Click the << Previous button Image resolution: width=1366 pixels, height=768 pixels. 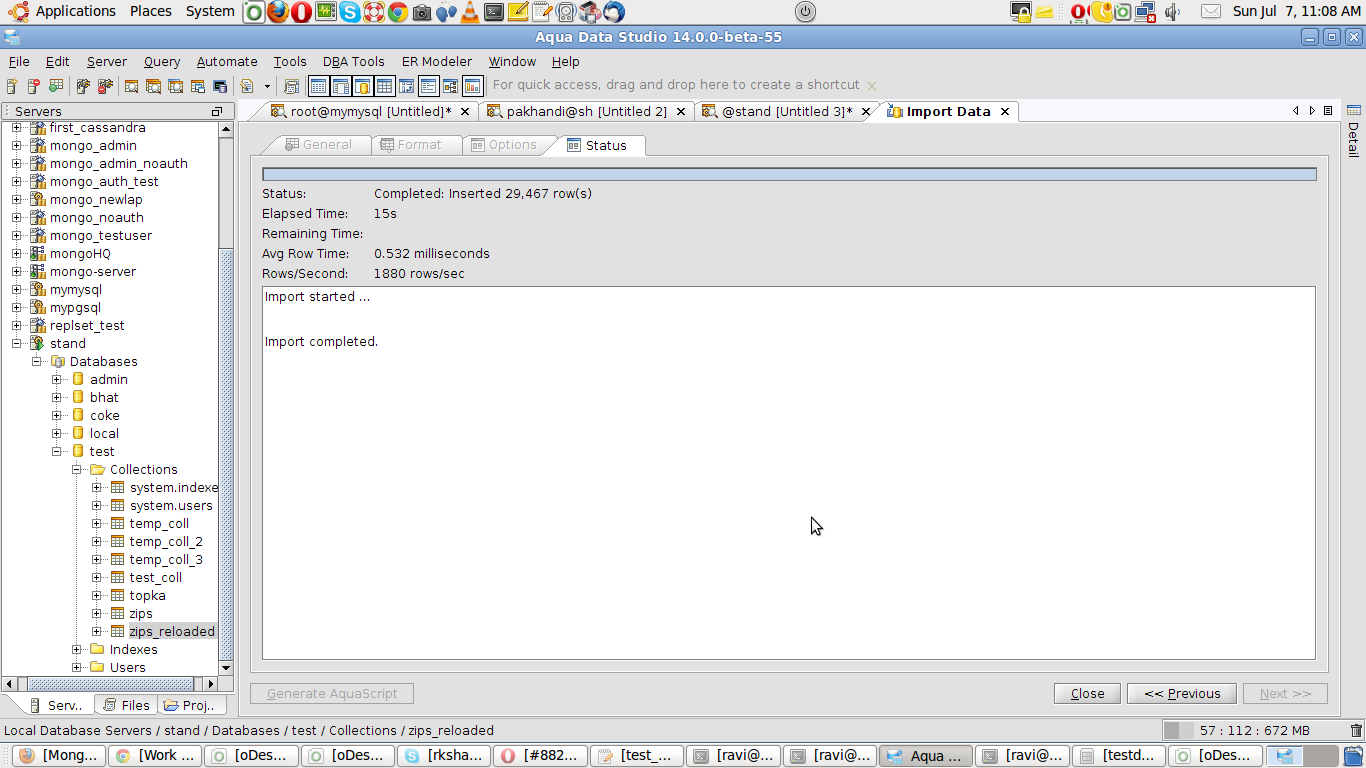(x=1182, y=693)
